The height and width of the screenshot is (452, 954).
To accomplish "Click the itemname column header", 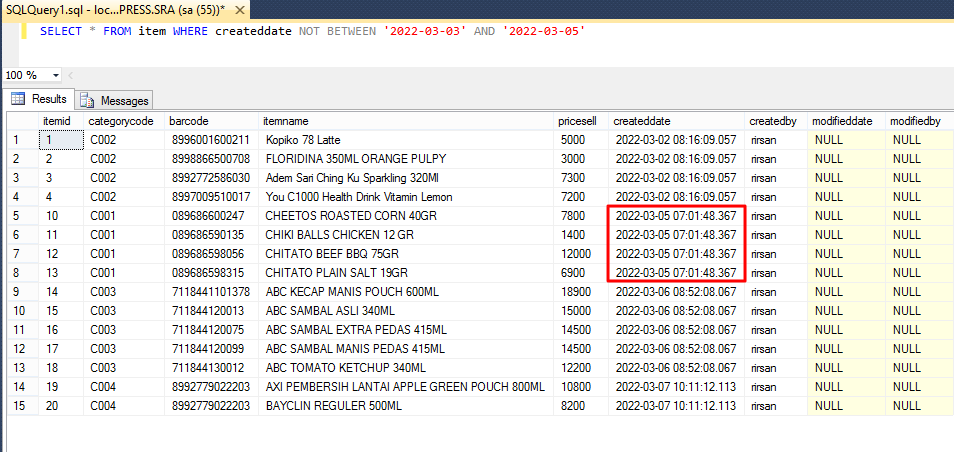I will tap(406, 121).
